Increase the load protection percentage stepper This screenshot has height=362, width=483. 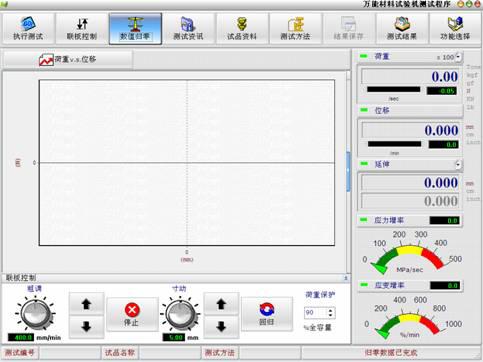point(330,311)
